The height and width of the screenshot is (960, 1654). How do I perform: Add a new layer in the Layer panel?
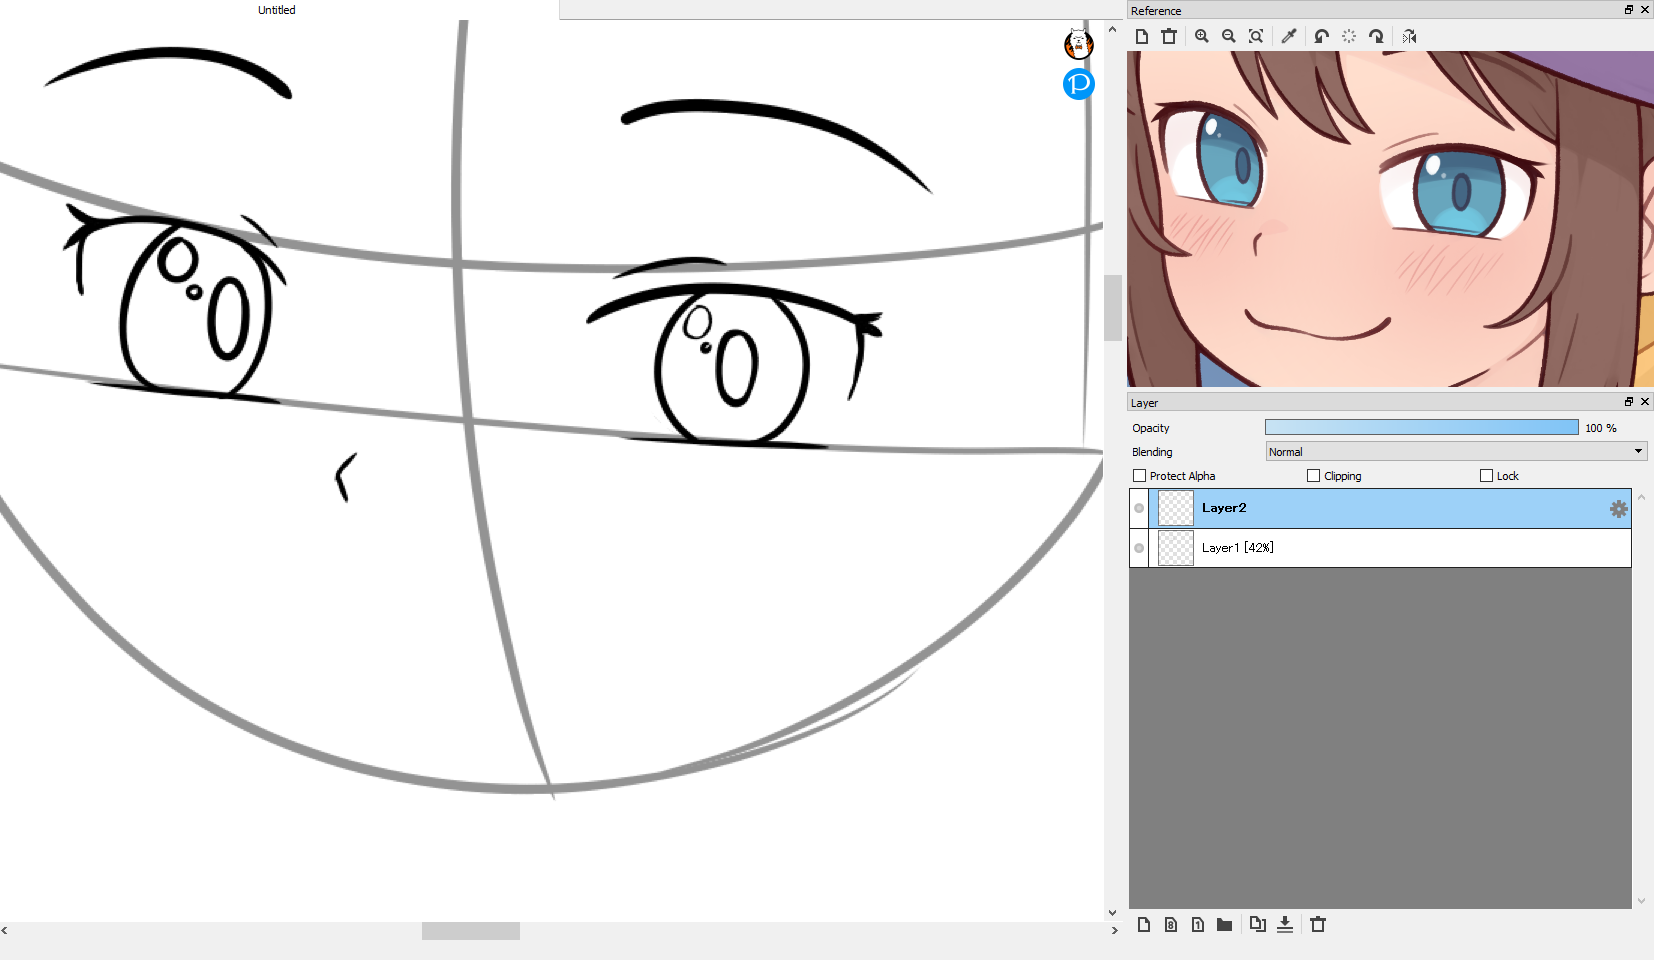[1144, 925]
